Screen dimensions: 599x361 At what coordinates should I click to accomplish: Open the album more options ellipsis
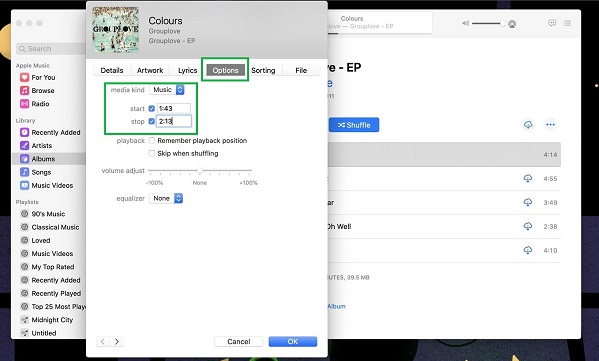pos(550,125)
